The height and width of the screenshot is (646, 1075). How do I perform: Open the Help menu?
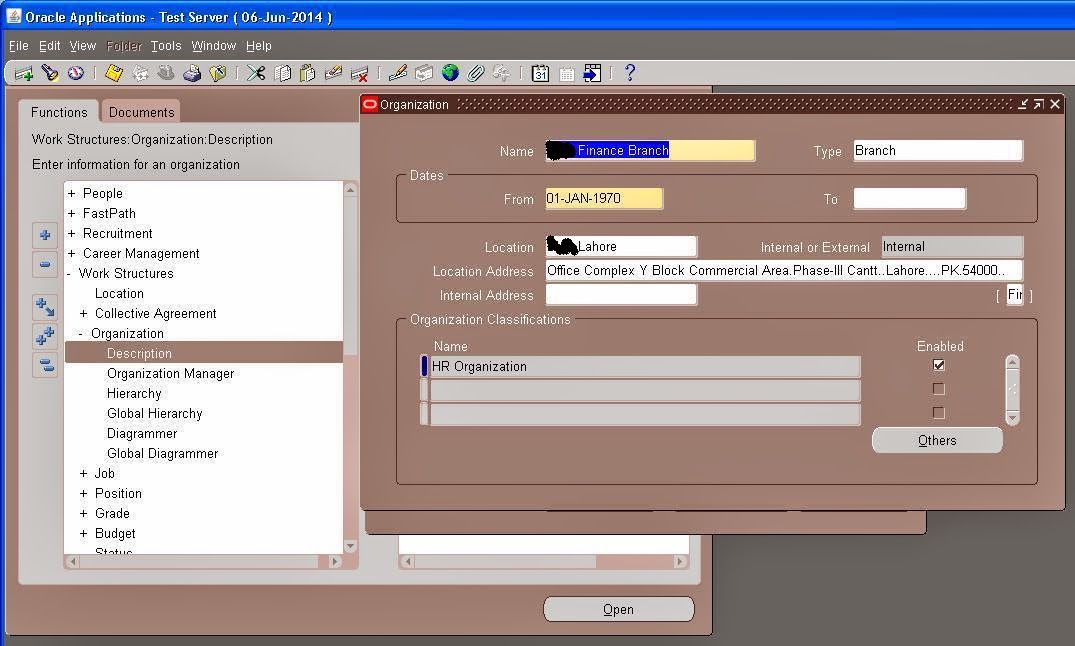tap(258, 46)
